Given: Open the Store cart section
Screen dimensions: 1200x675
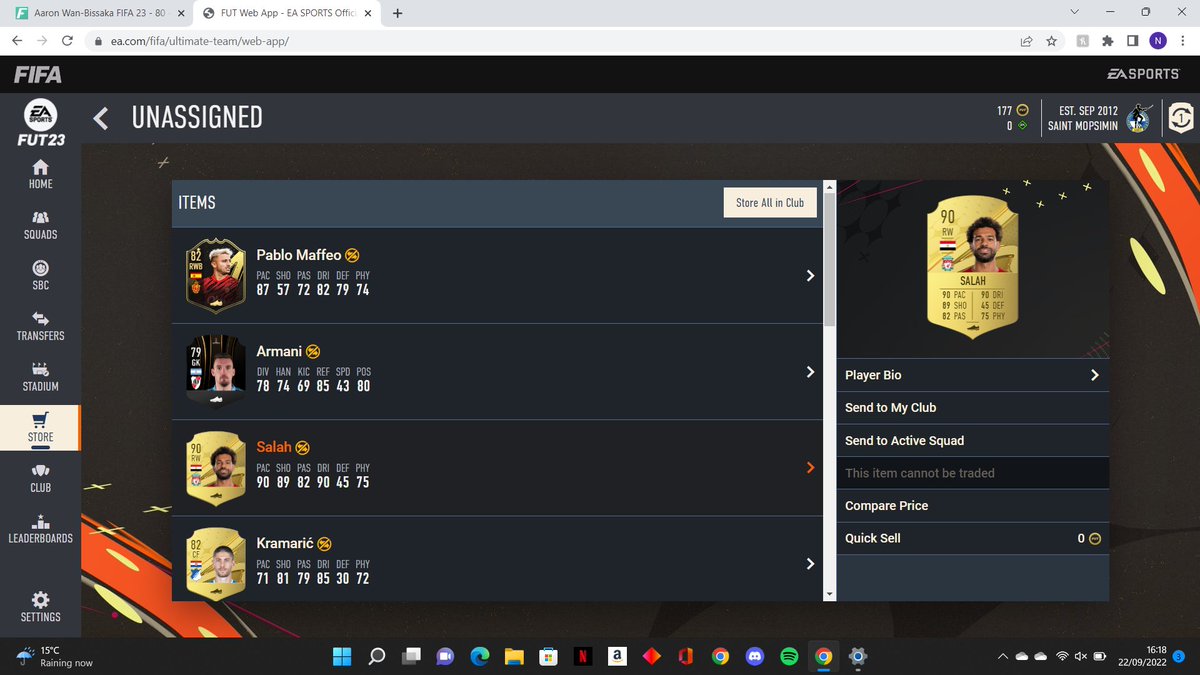Looking at the screenshot, I should point(40,428).
